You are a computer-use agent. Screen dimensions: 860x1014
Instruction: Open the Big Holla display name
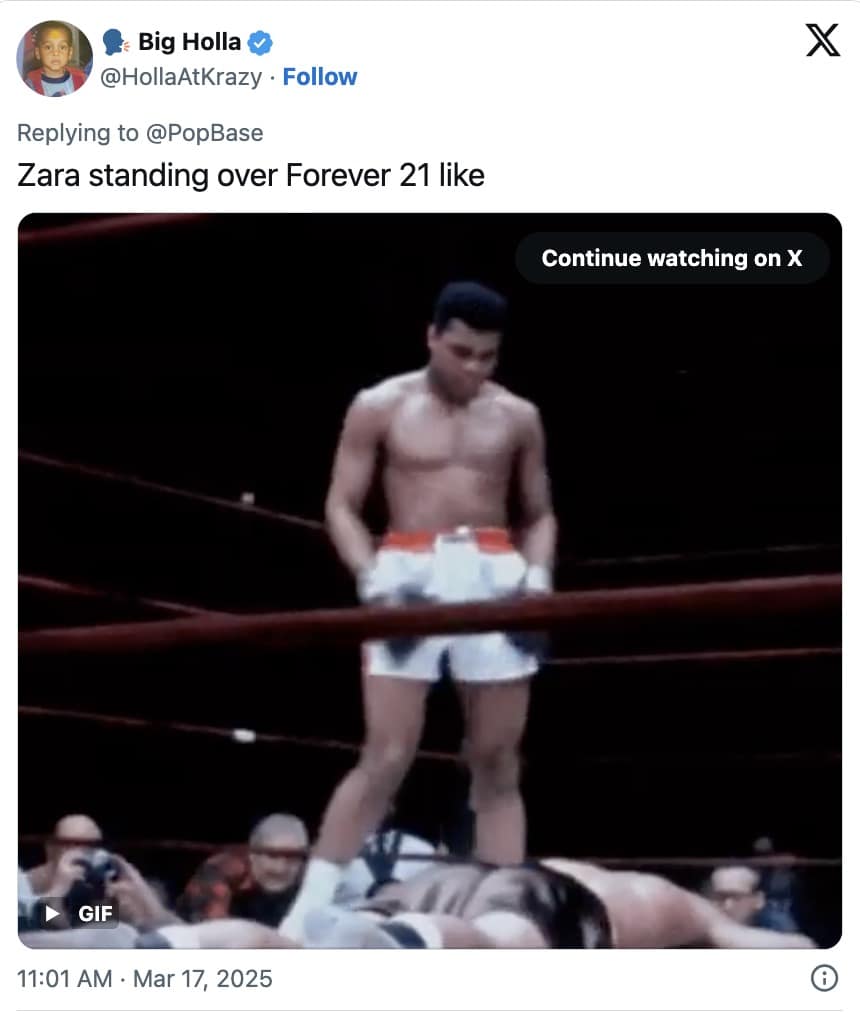click(189, 42)
